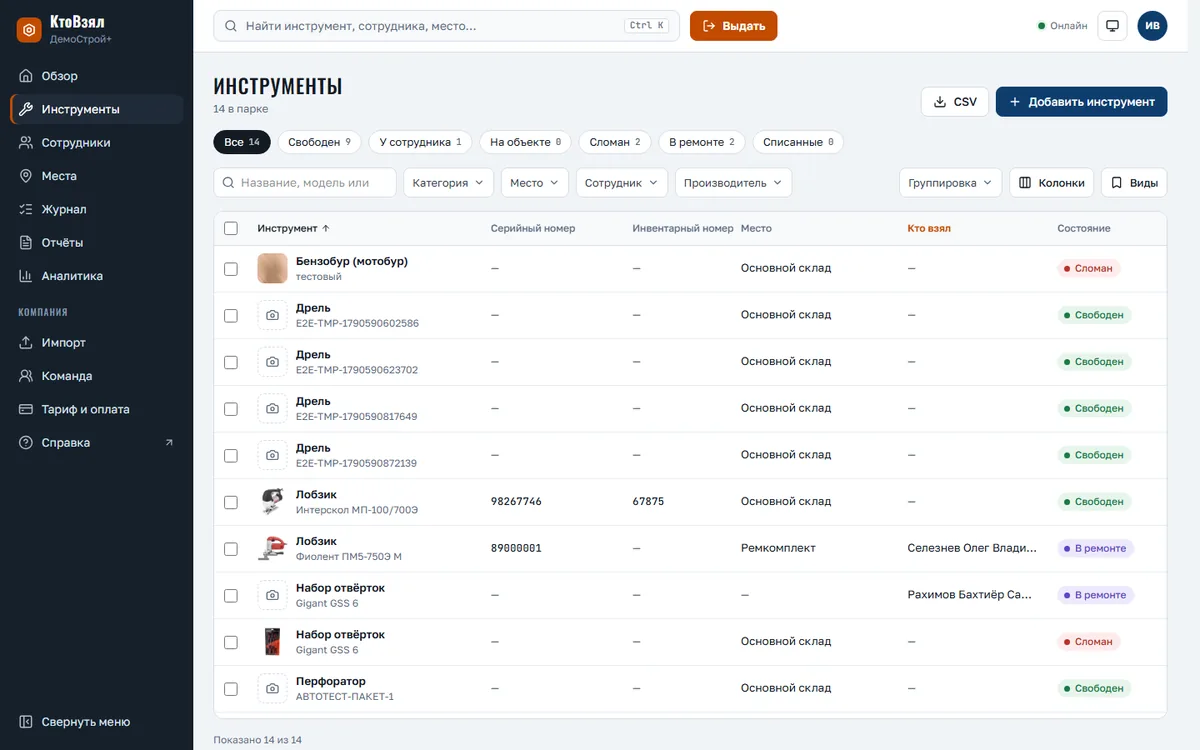
Task: Select the Списанные filter tab
Action: point(798,142)
